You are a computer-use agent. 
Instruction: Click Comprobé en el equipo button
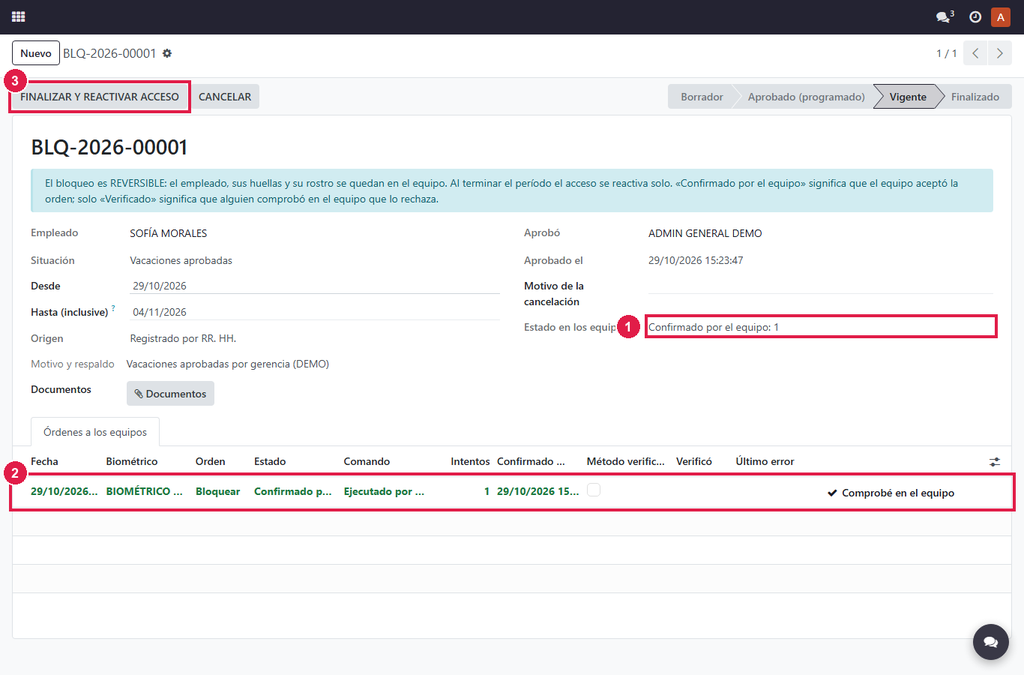point(891,493)
